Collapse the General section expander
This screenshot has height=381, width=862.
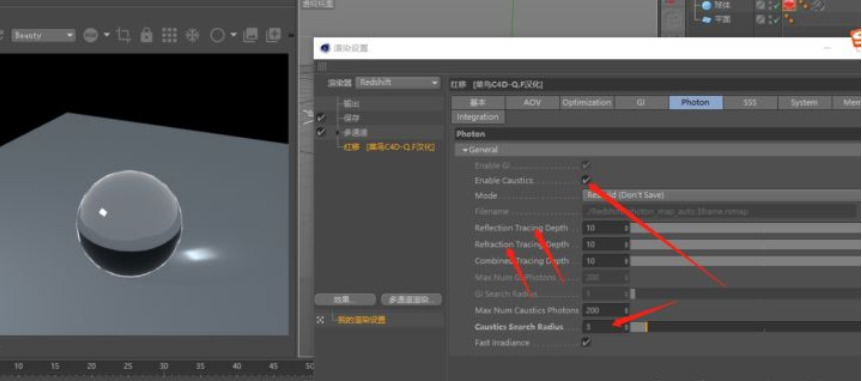point(465,150)
